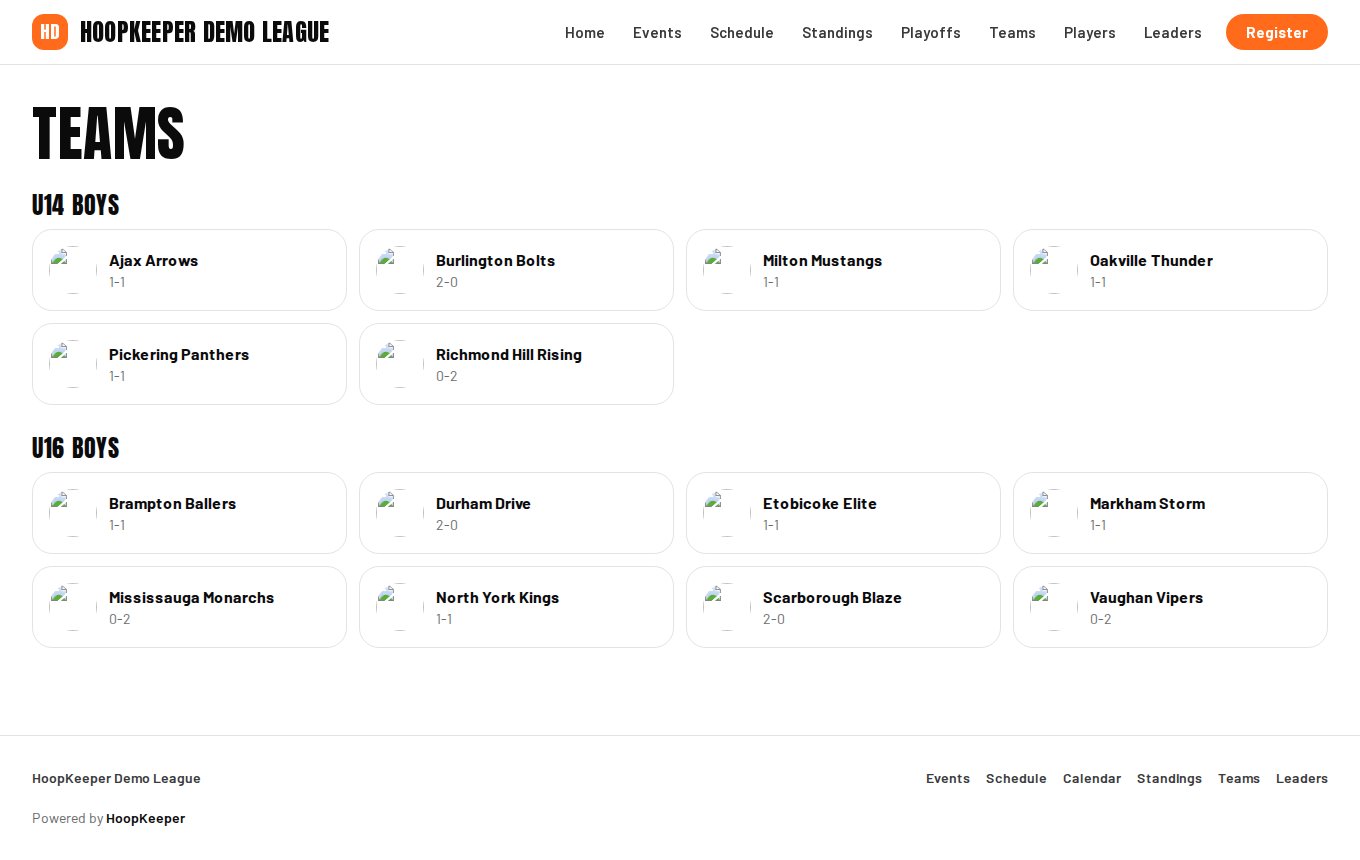This screenshot has width=1360, height=860.
Task: Select the Scarborough Blaze team name
Action: tap(832, 597)
